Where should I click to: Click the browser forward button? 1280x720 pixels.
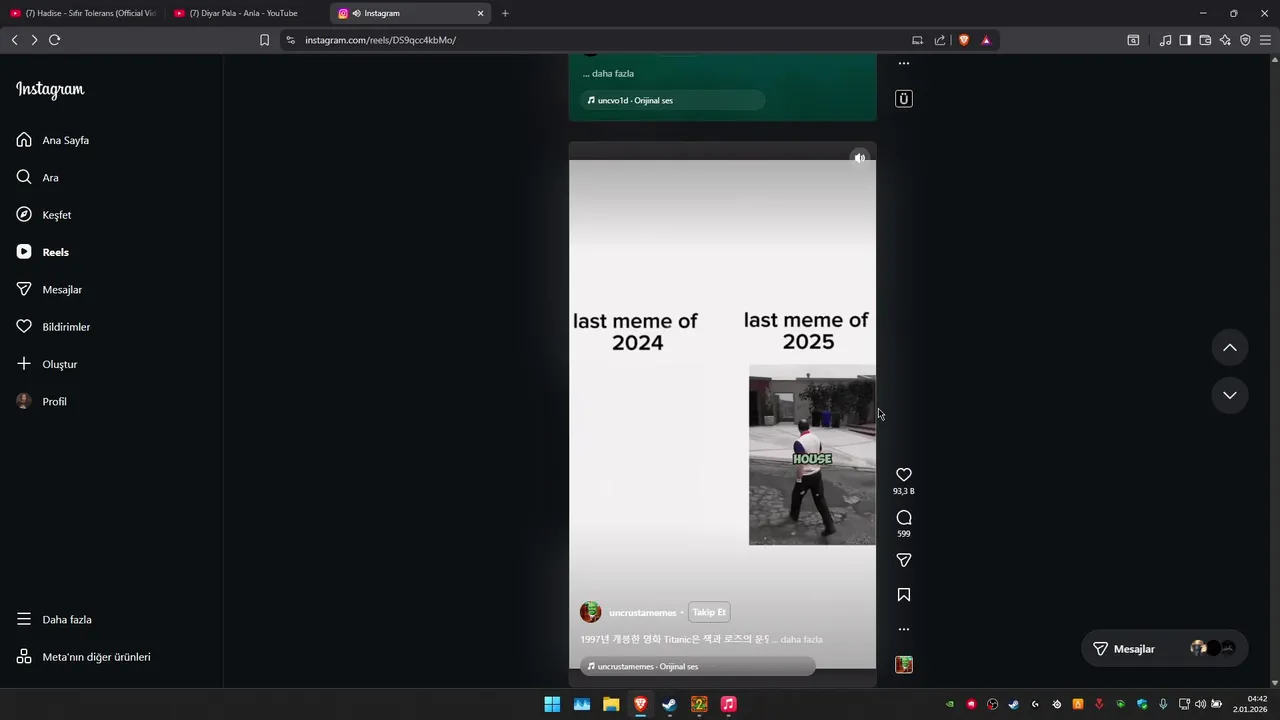tap(34, 40)
